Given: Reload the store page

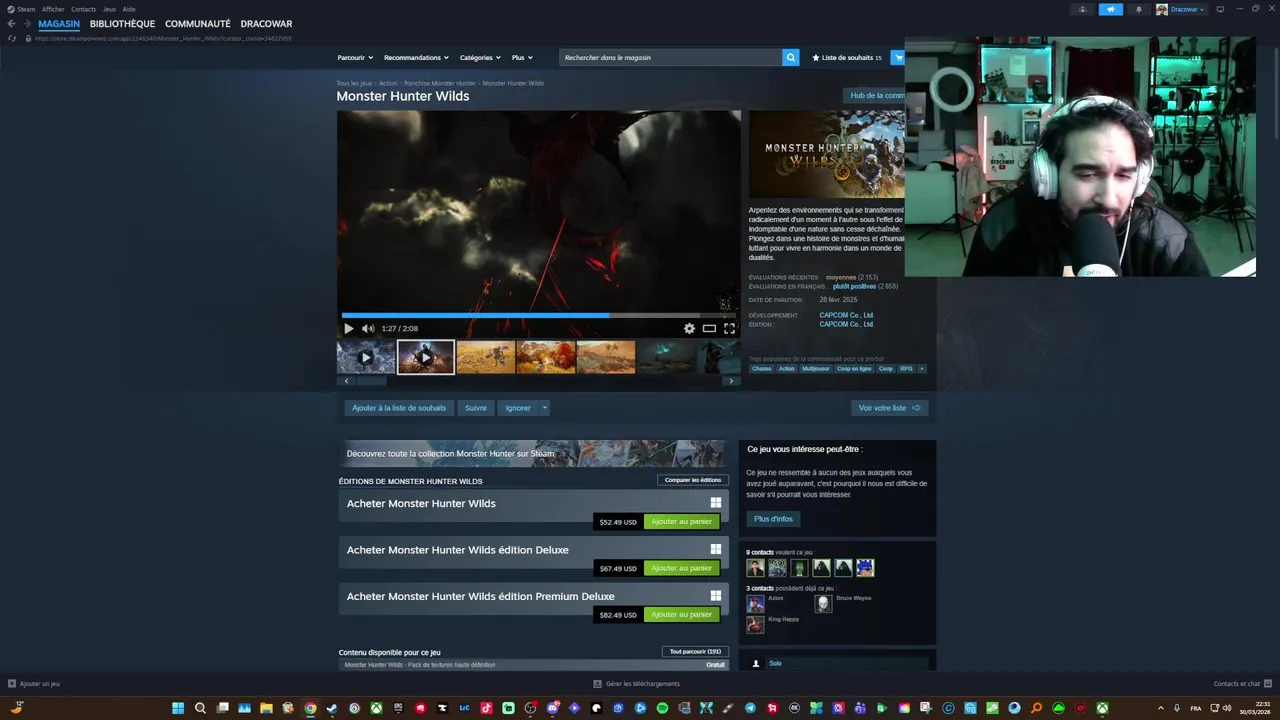Looking at the screenshot, I should [12, 38].
